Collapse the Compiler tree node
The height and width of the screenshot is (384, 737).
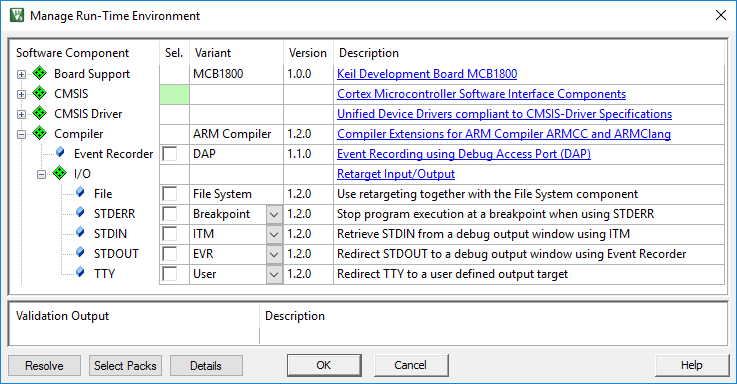[x=21, y=134]
